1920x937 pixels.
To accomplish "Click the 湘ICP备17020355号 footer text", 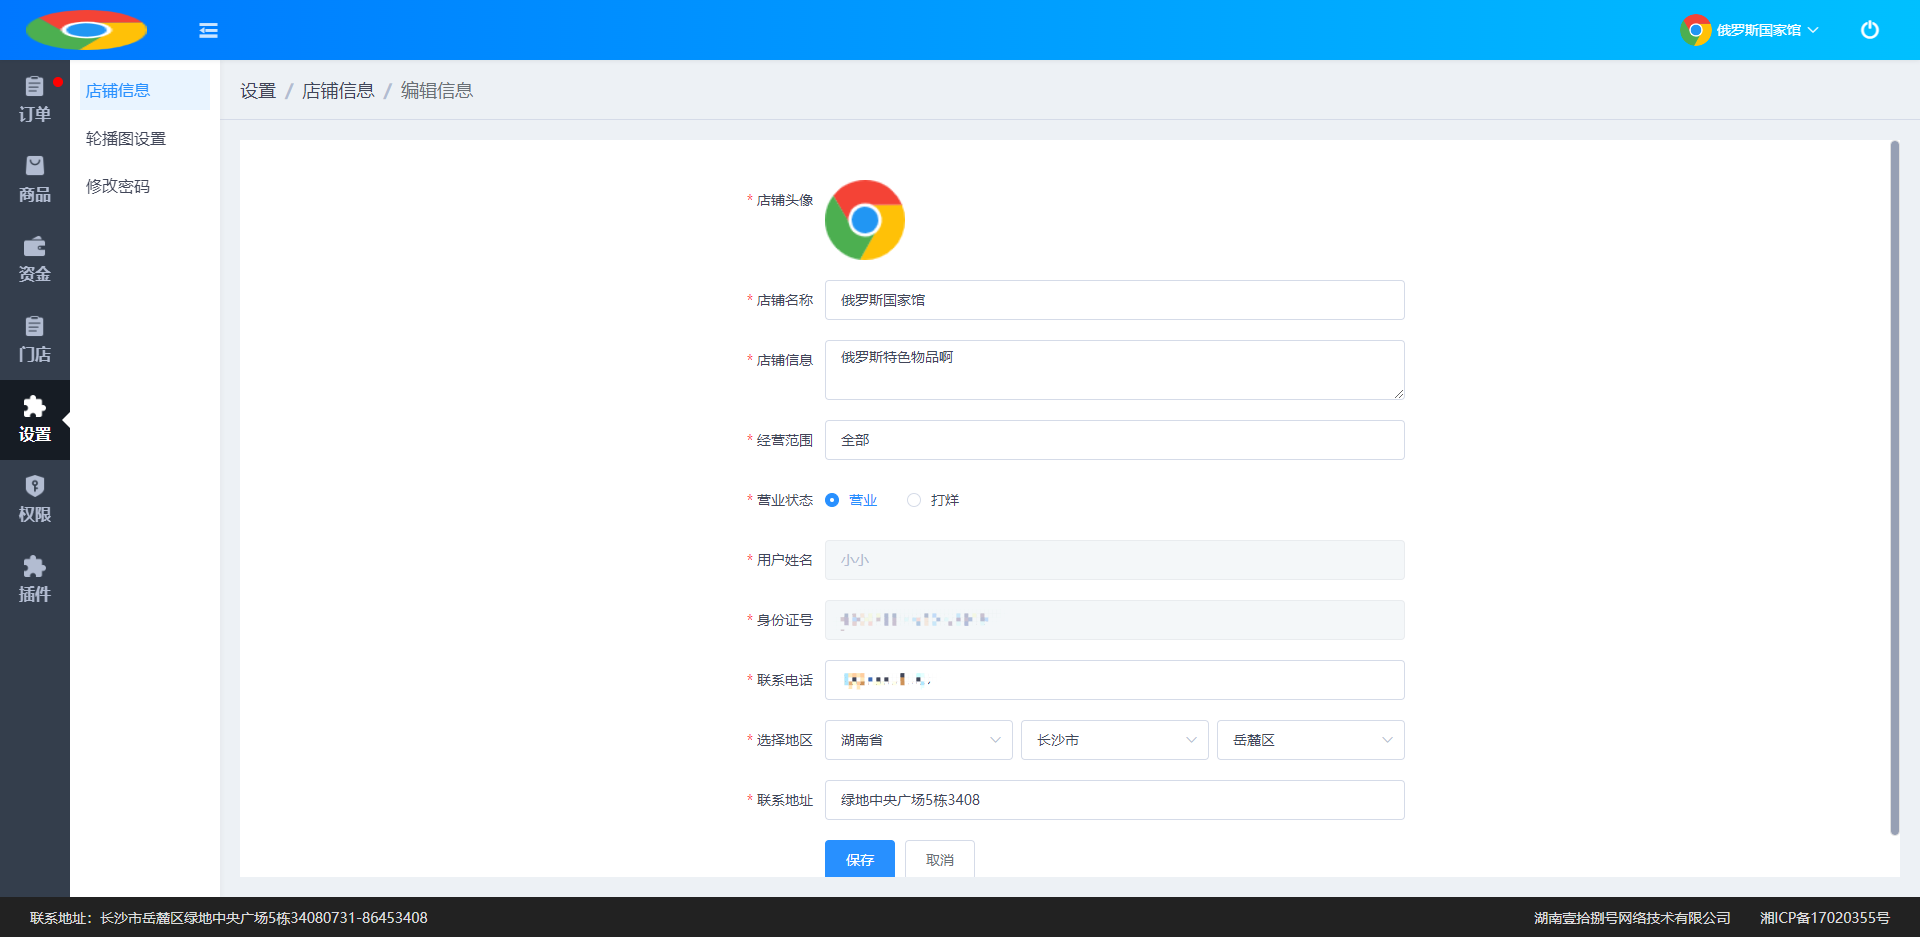I will (x=1825, y=918).
